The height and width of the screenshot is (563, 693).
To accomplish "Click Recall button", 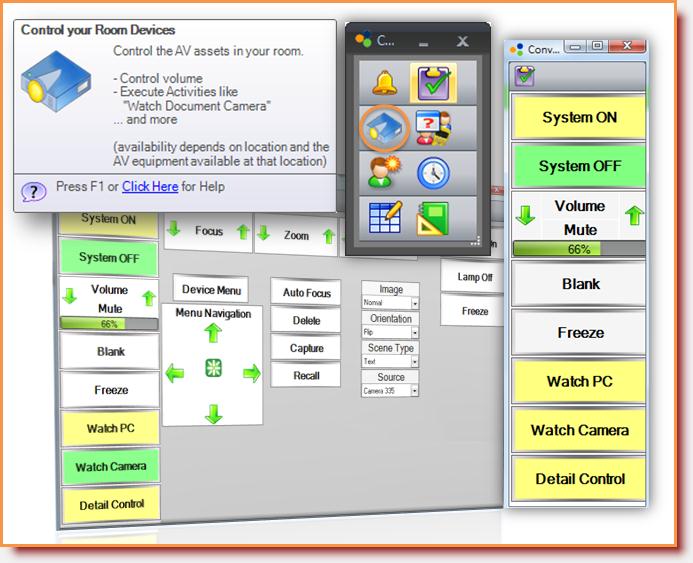I will [306, 375].
